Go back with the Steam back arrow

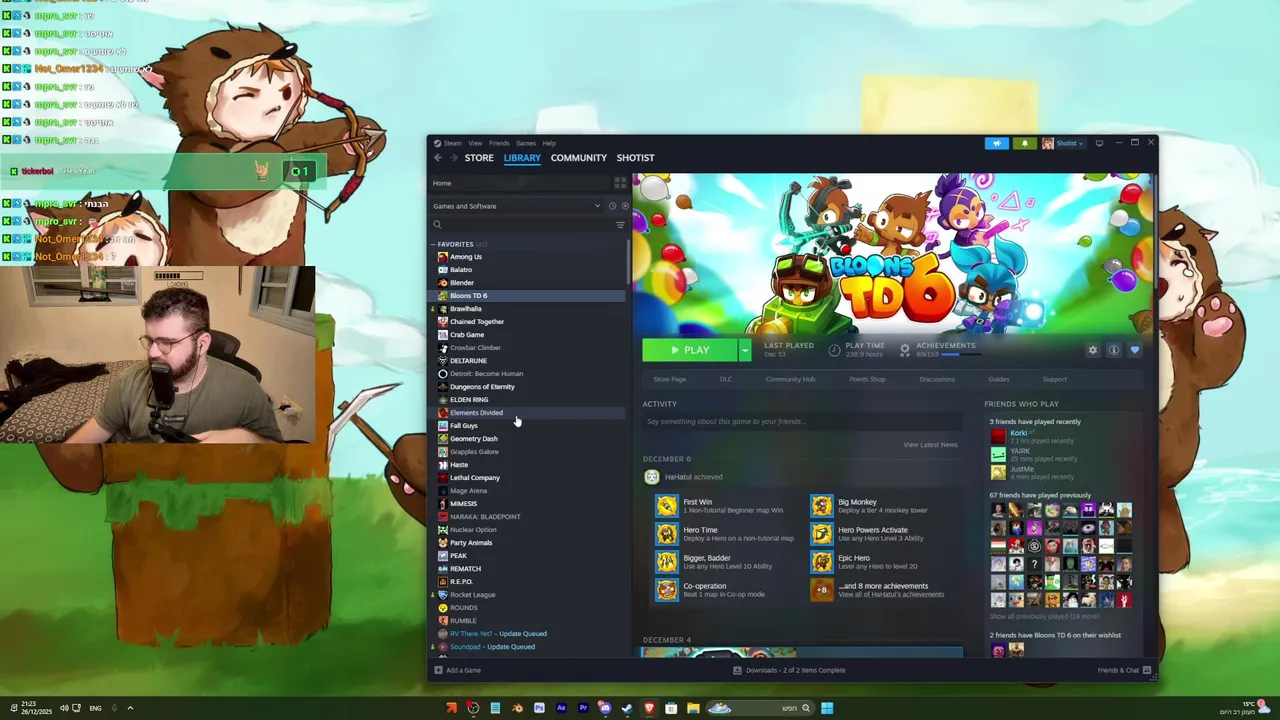(x=438, y=158)
